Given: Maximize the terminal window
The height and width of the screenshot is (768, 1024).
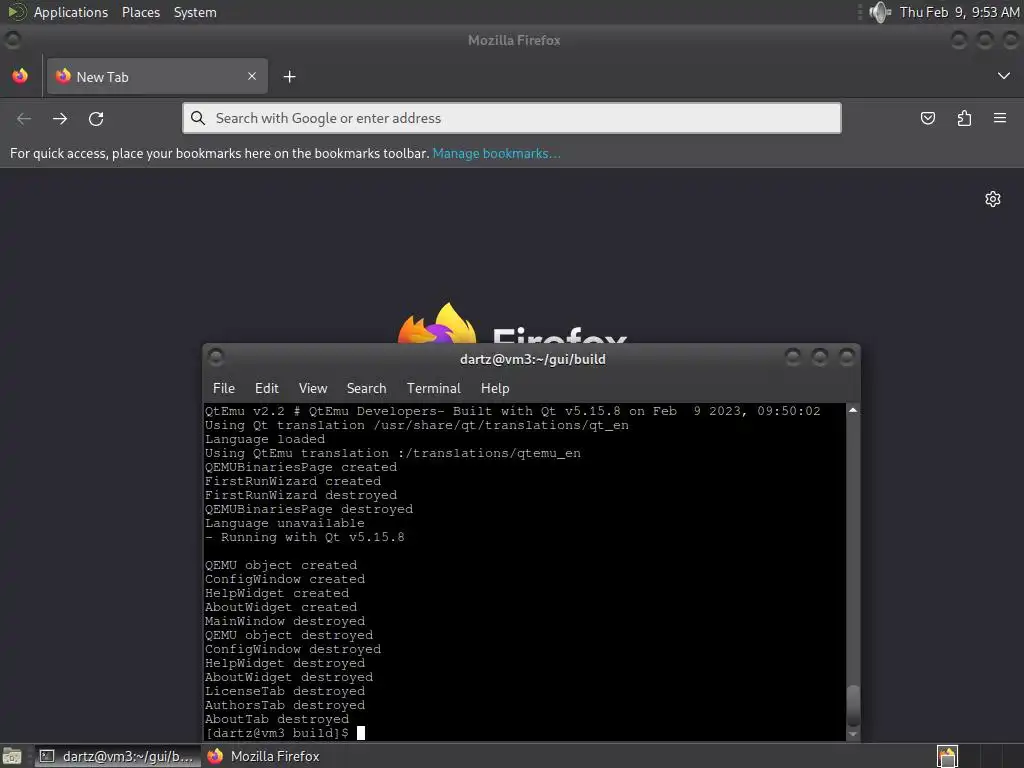Looking at the screenshot, I should (x=820, y=357).
